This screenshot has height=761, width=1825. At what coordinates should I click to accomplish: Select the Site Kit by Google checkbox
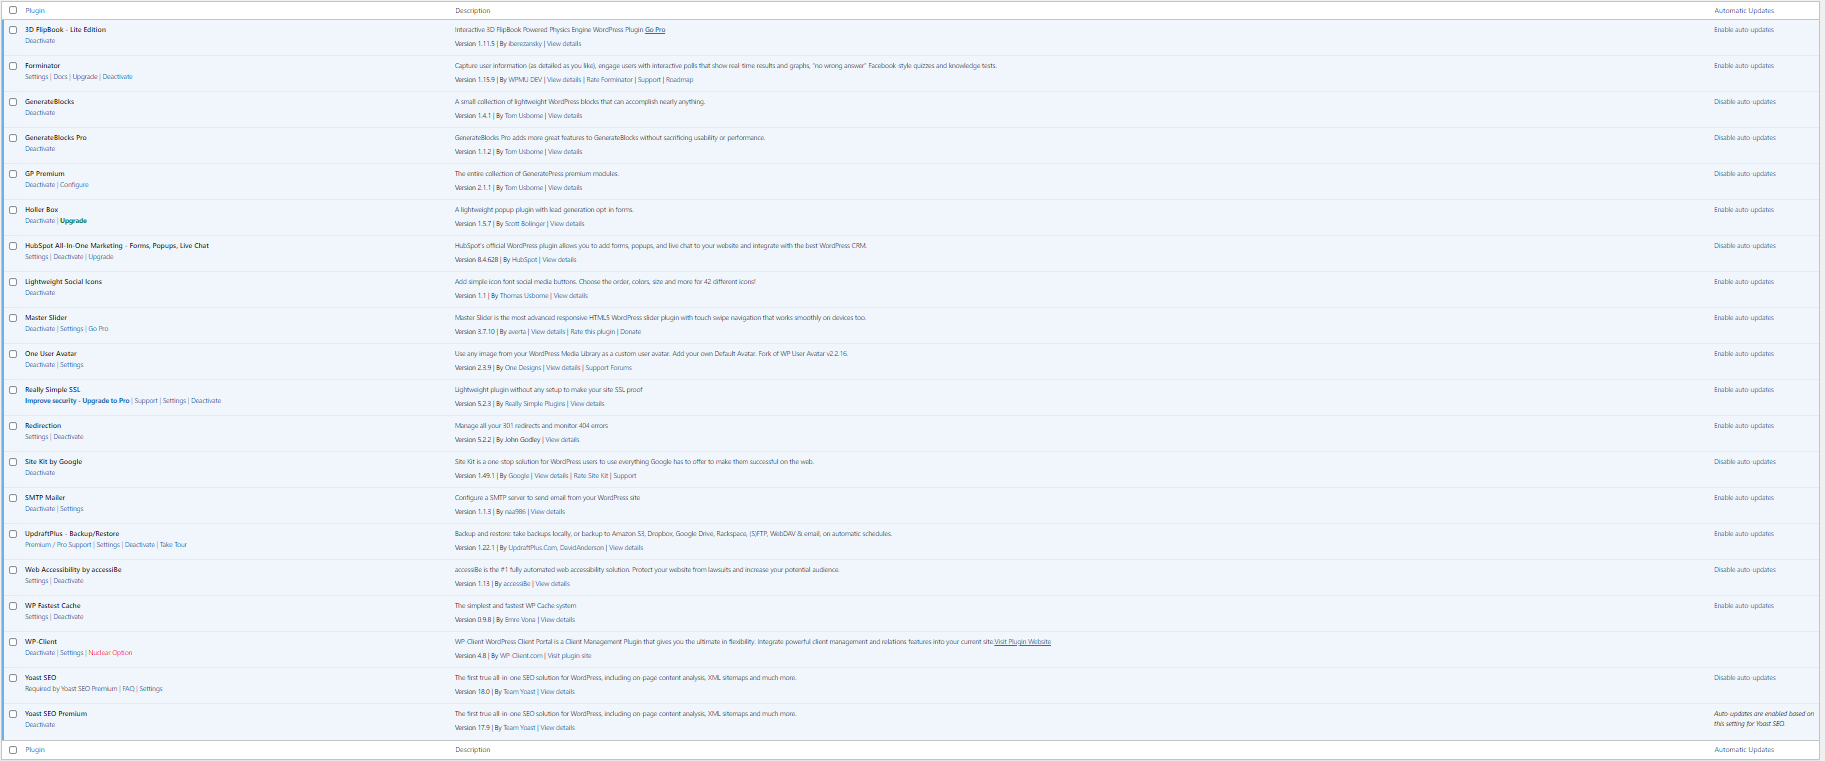point(13,462)
